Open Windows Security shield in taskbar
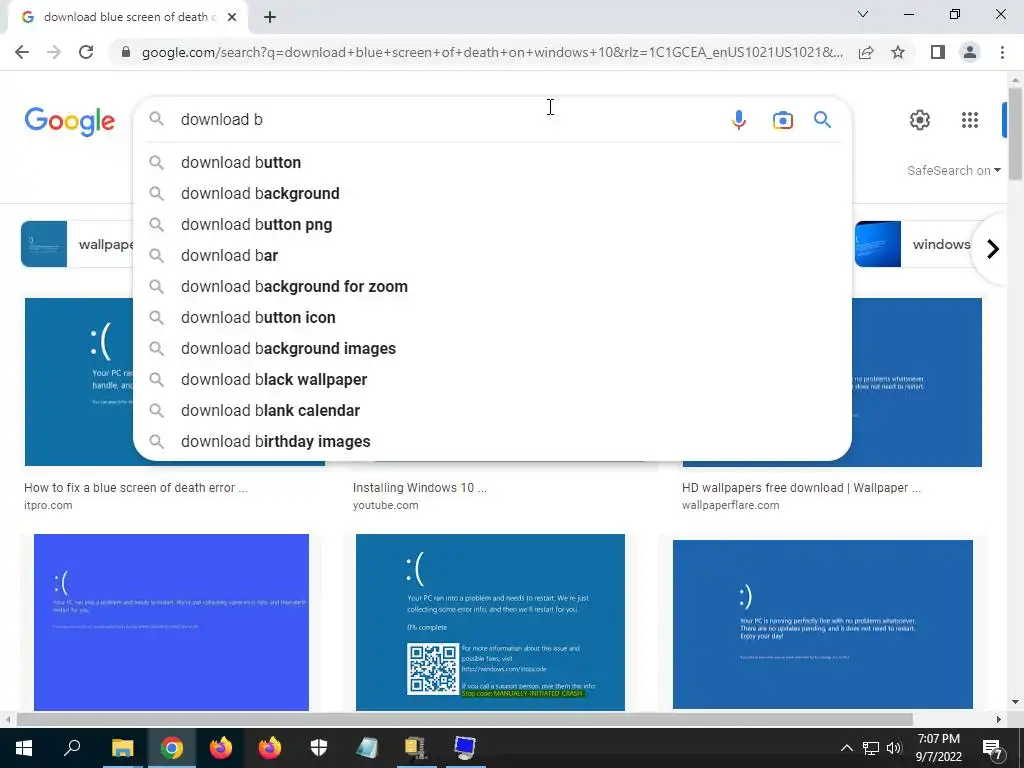The width and height of the screenshot is (1024, 768). pyautogui.click(x=319, y=748)
